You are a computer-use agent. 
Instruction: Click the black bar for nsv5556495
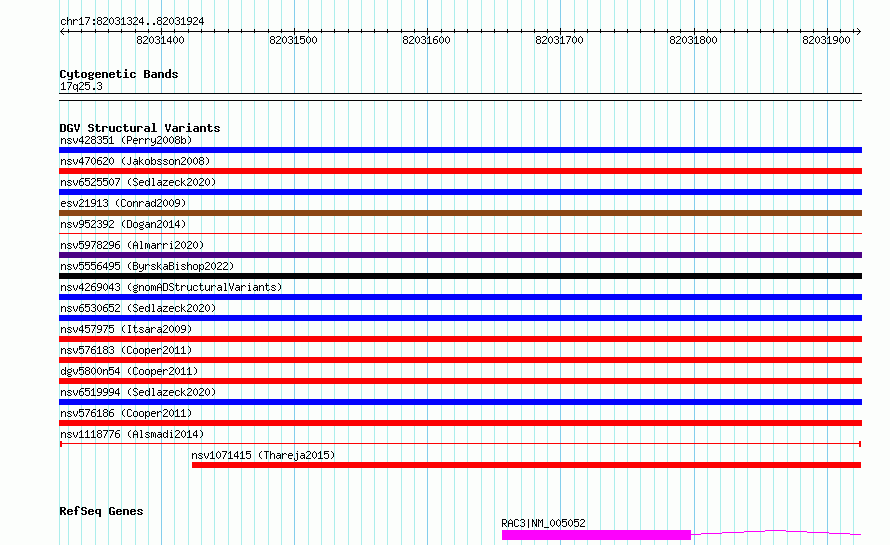click(460, 276)
